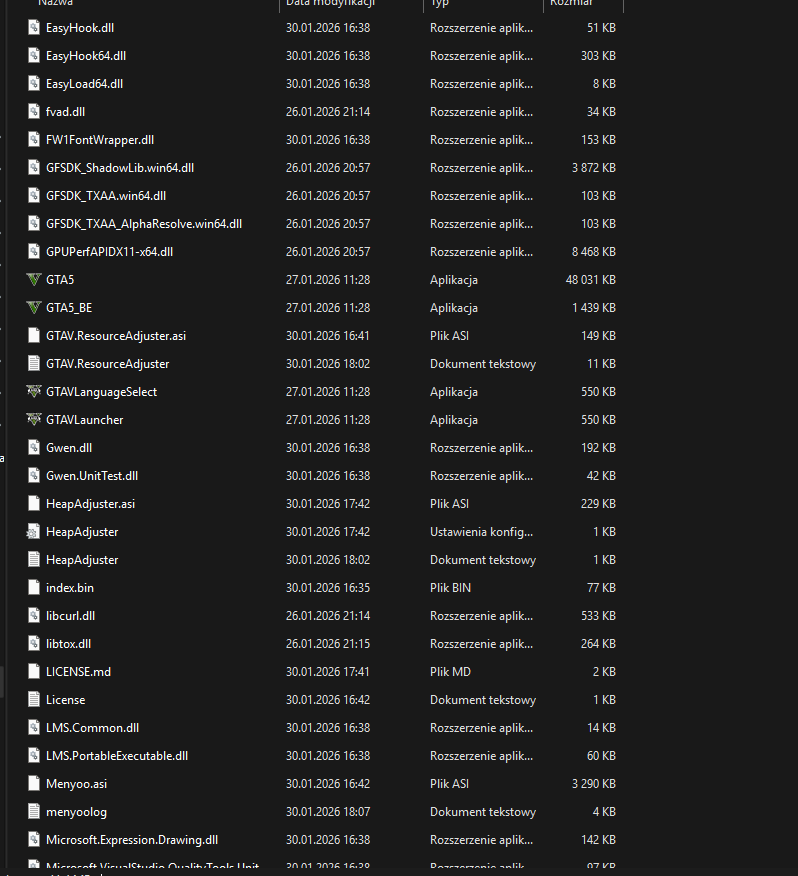Click the Gwen.dll file icon
The height and width of the screenshot is (876, 798).
34,447
